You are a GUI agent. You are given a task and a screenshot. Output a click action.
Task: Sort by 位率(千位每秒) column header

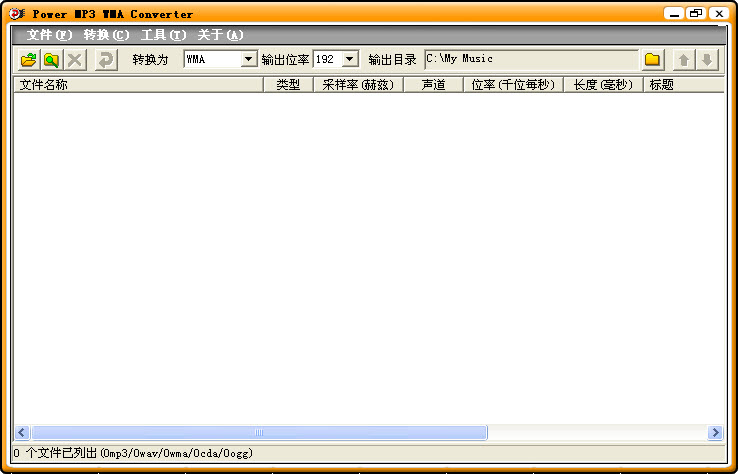point(513,85)
